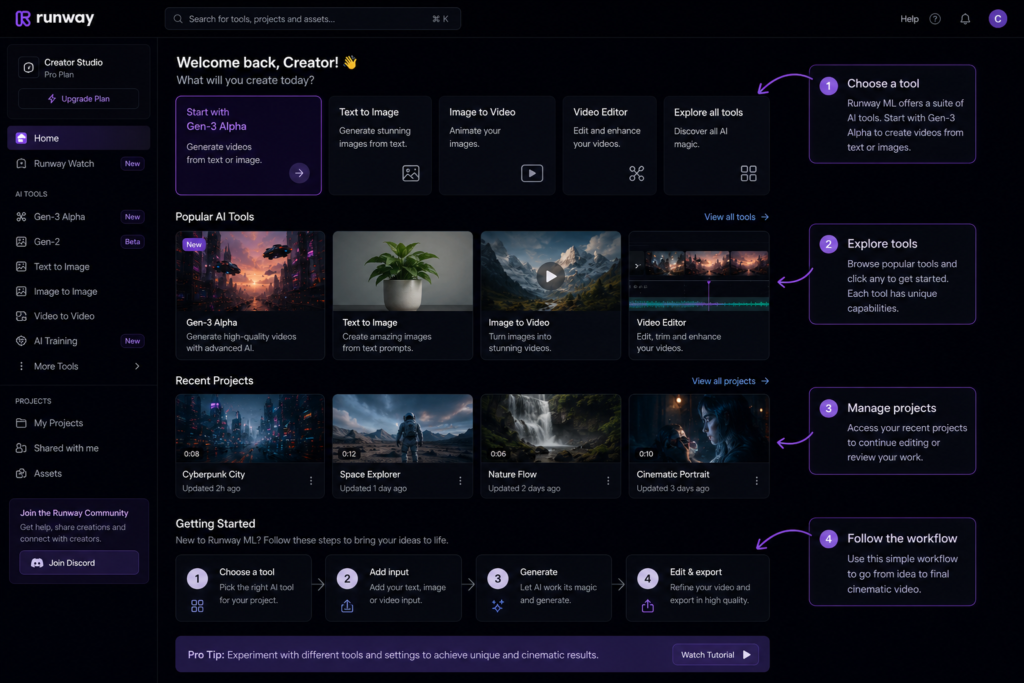Click the Join Discord button
The height and width of the screenshot is (683, 1024).
(x=78, y=563)
